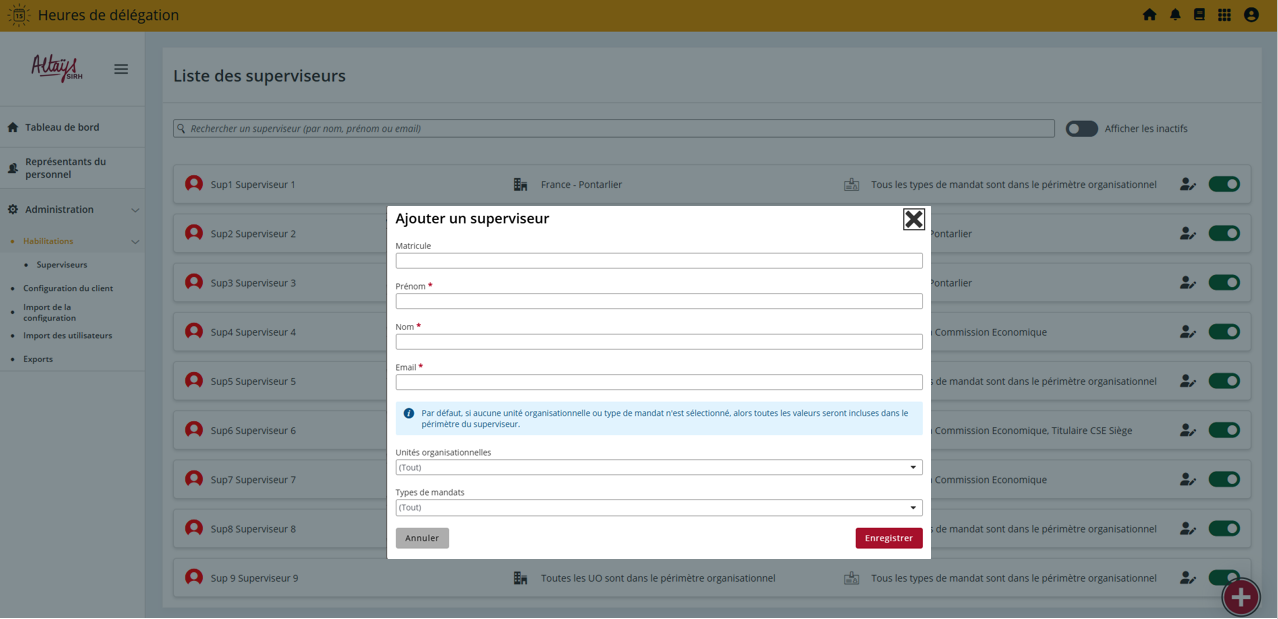This screenshot has height=619, width=1278.
Task: Open the notifications bell
Action: click(x=1175, y=15)
